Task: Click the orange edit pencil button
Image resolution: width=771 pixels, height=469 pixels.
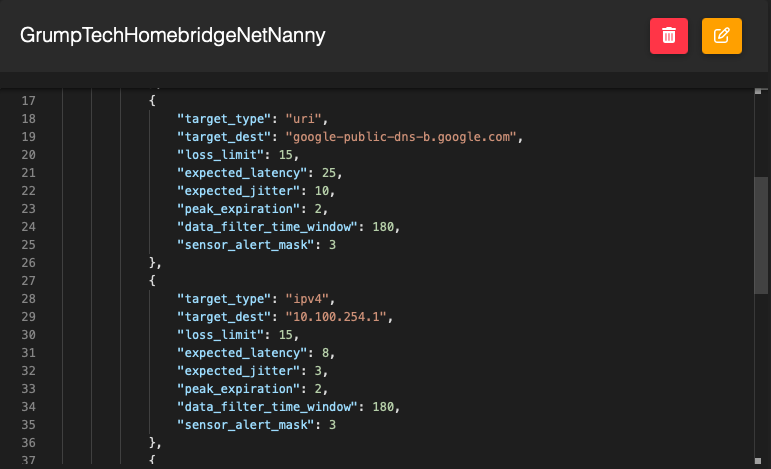Action: [722, 36]
